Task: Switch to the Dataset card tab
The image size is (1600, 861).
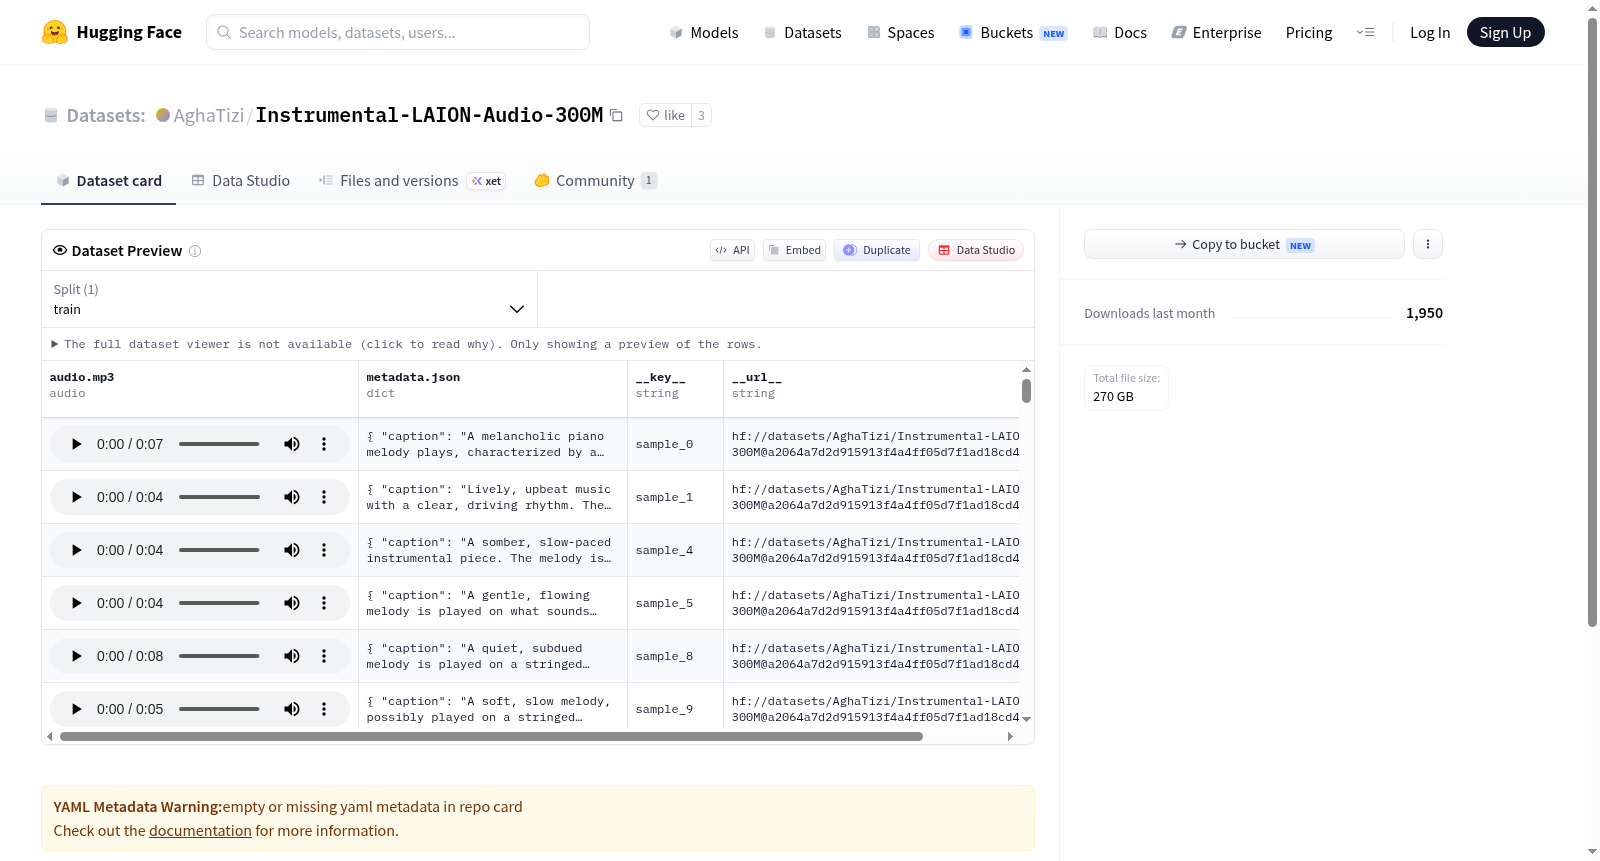Action: tap(109, 181)
